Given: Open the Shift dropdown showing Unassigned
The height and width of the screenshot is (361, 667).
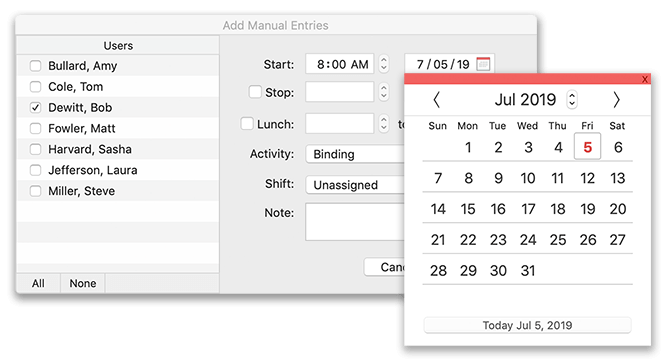Looking at the screenshot, I should (x=355, y=185).
